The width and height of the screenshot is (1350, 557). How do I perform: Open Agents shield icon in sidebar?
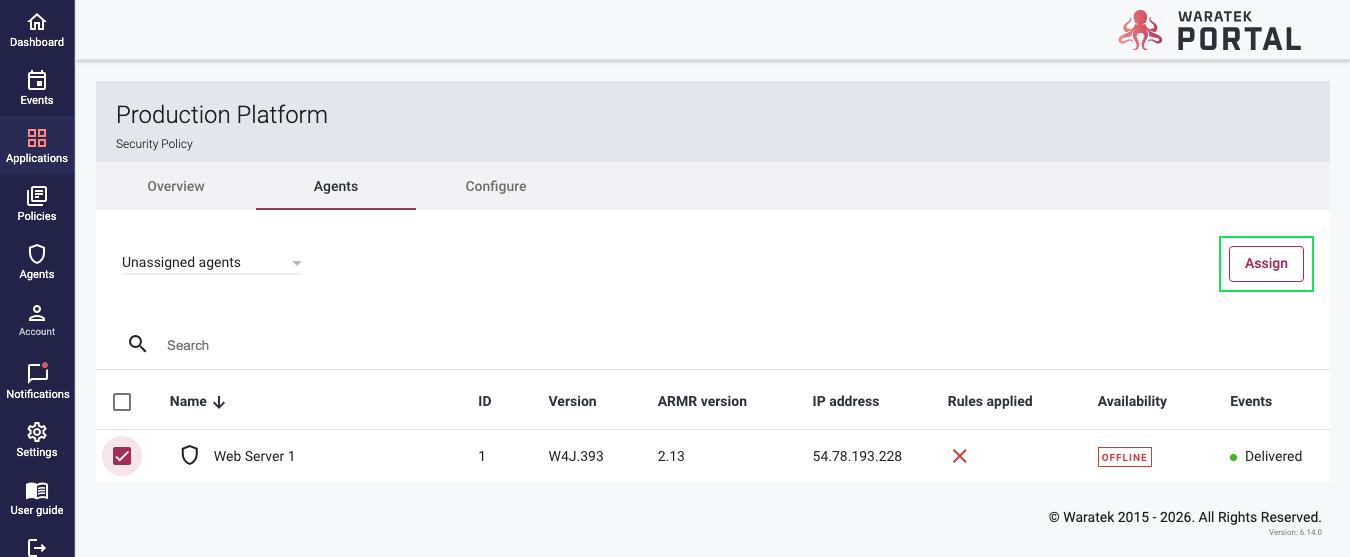37,254
